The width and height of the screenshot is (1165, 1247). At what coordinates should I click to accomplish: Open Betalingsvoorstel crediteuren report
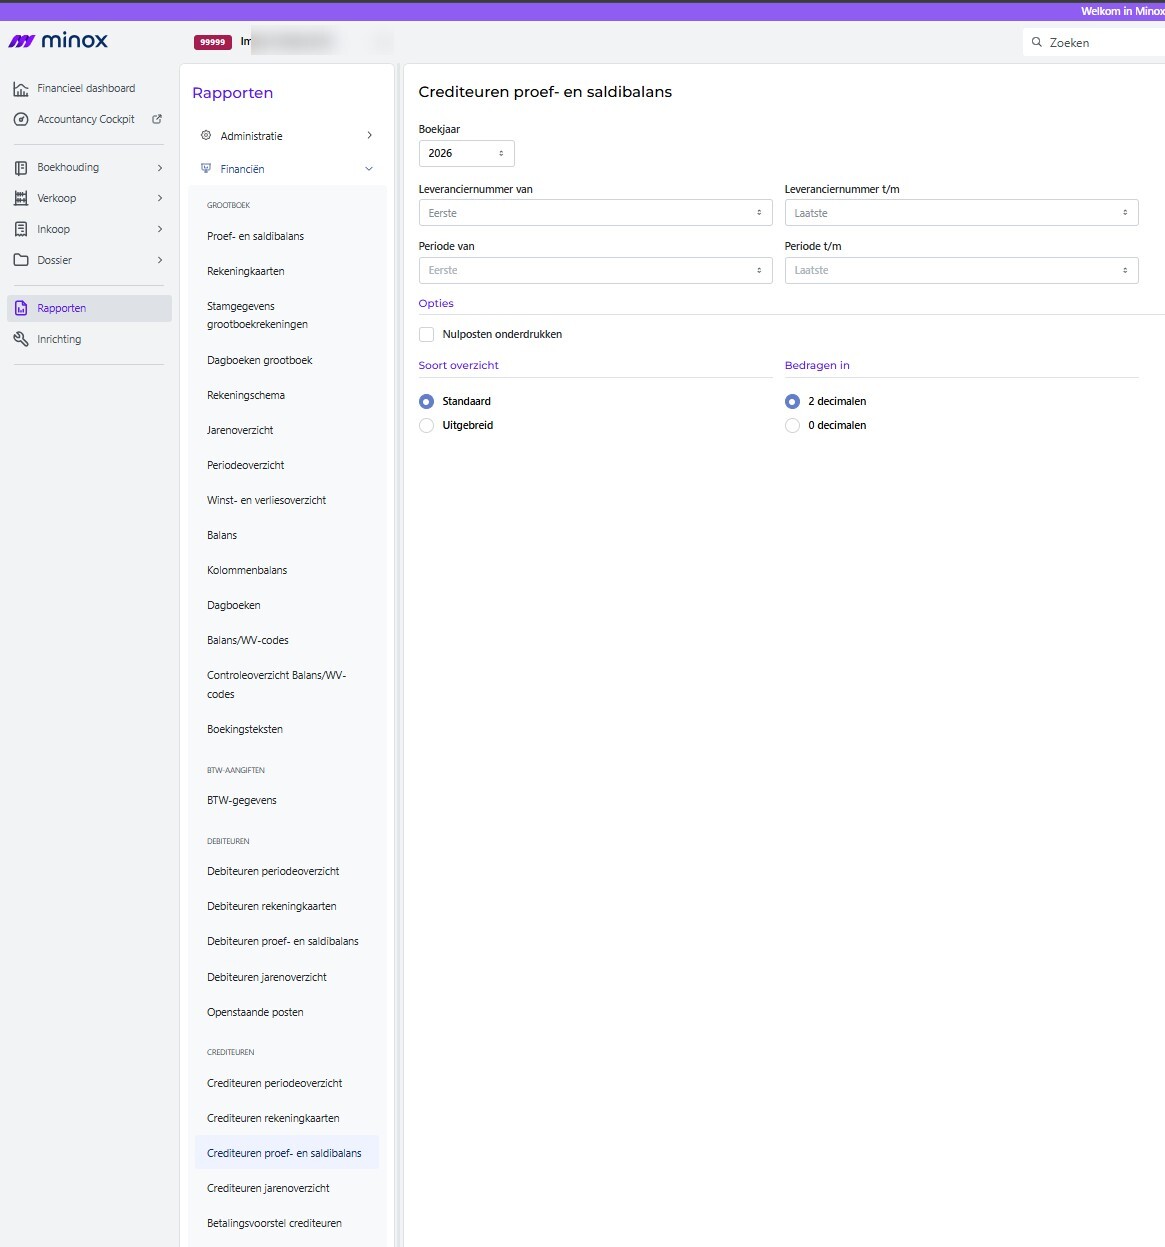[x=274, y=1223]
